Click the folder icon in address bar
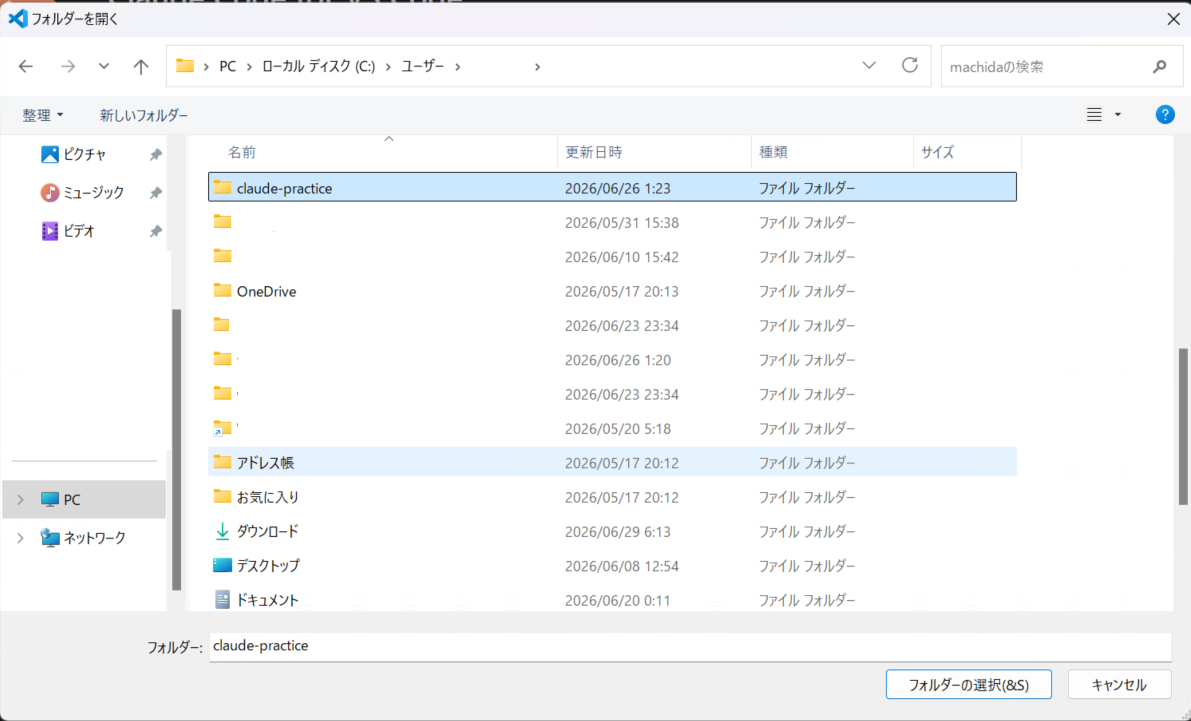Screen dimensions: 1191x721 185,66
